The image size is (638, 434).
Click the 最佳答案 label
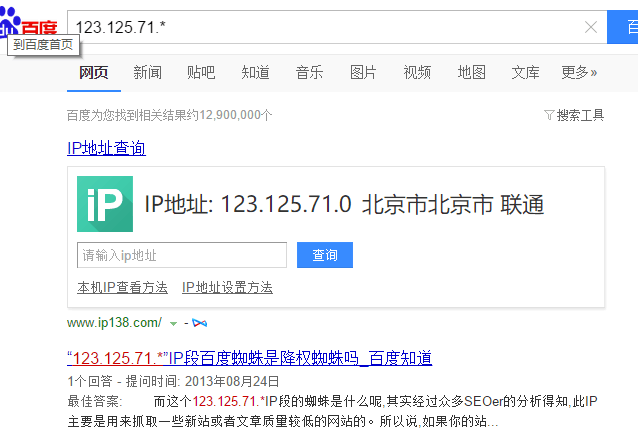click(95, 401)
